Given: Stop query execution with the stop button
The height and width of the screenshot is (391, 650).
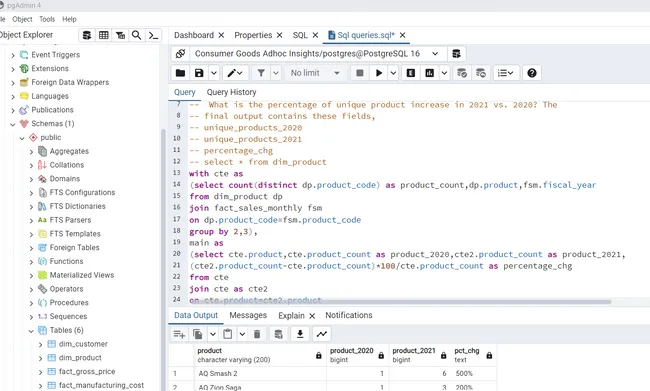Looking at the screenshot, I should tap(360, 73).
